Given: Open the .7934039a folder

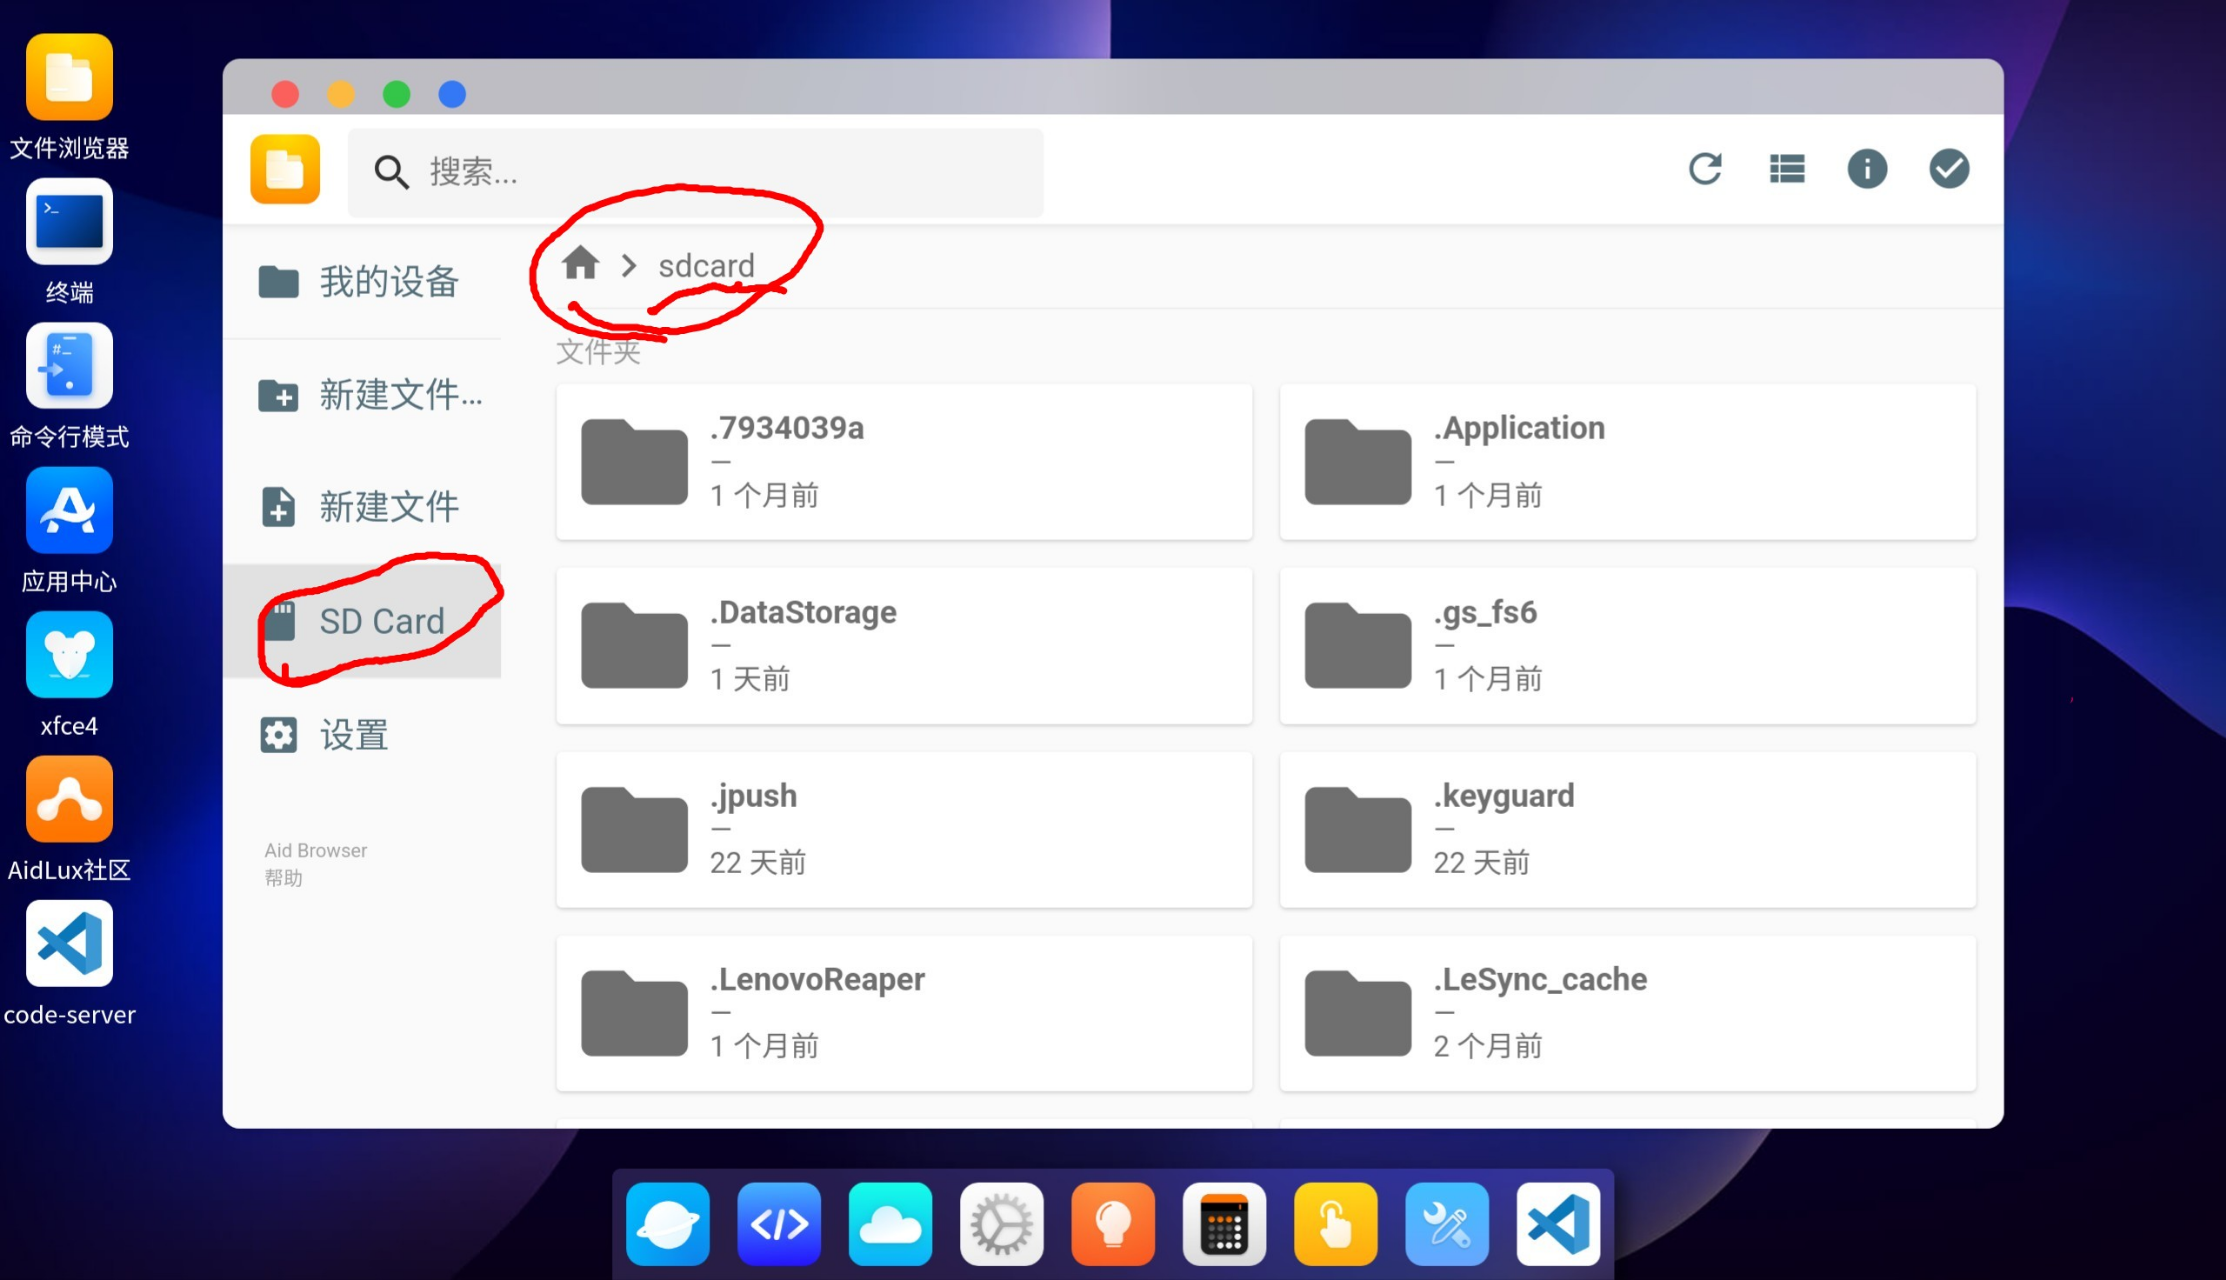Looking at the screenshot, I should point(904,462).
